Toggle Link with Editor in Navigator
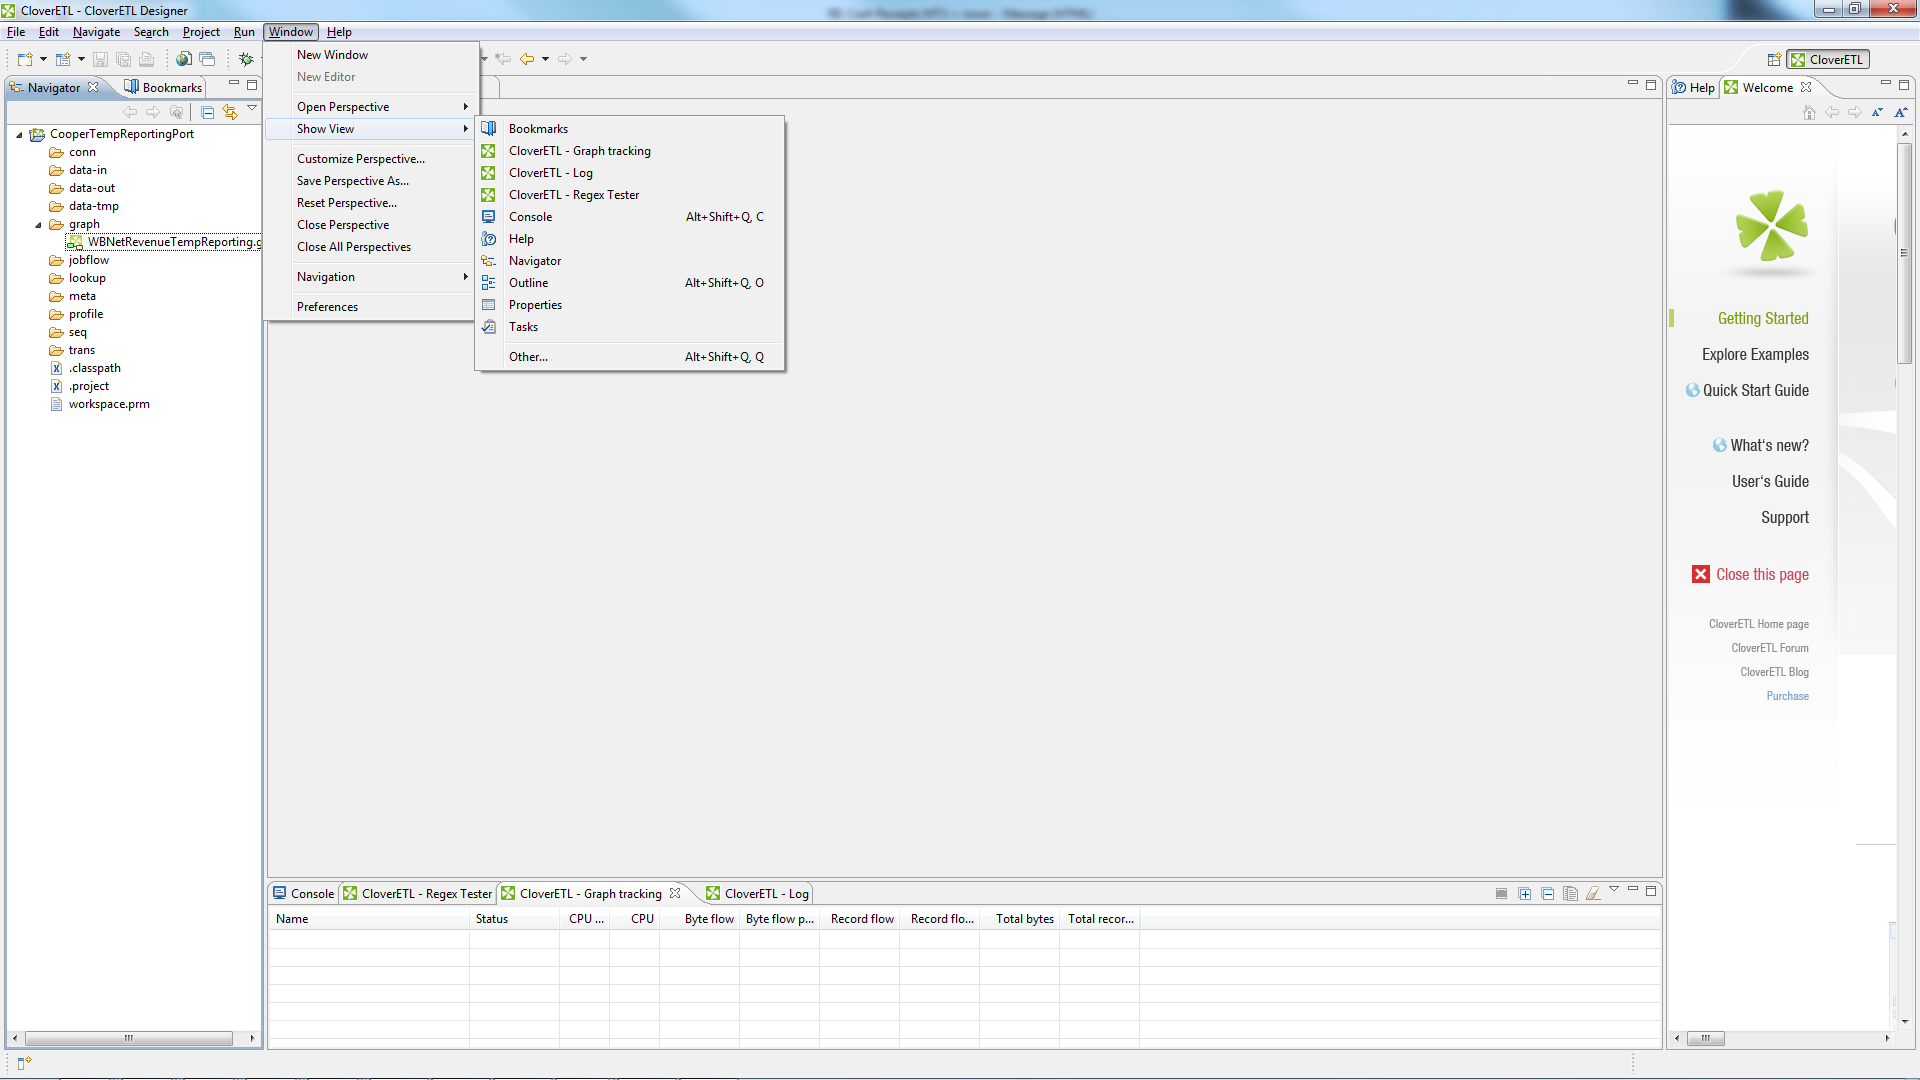The width and height of the screenshot is (1920, 1080). click(230, 112)
